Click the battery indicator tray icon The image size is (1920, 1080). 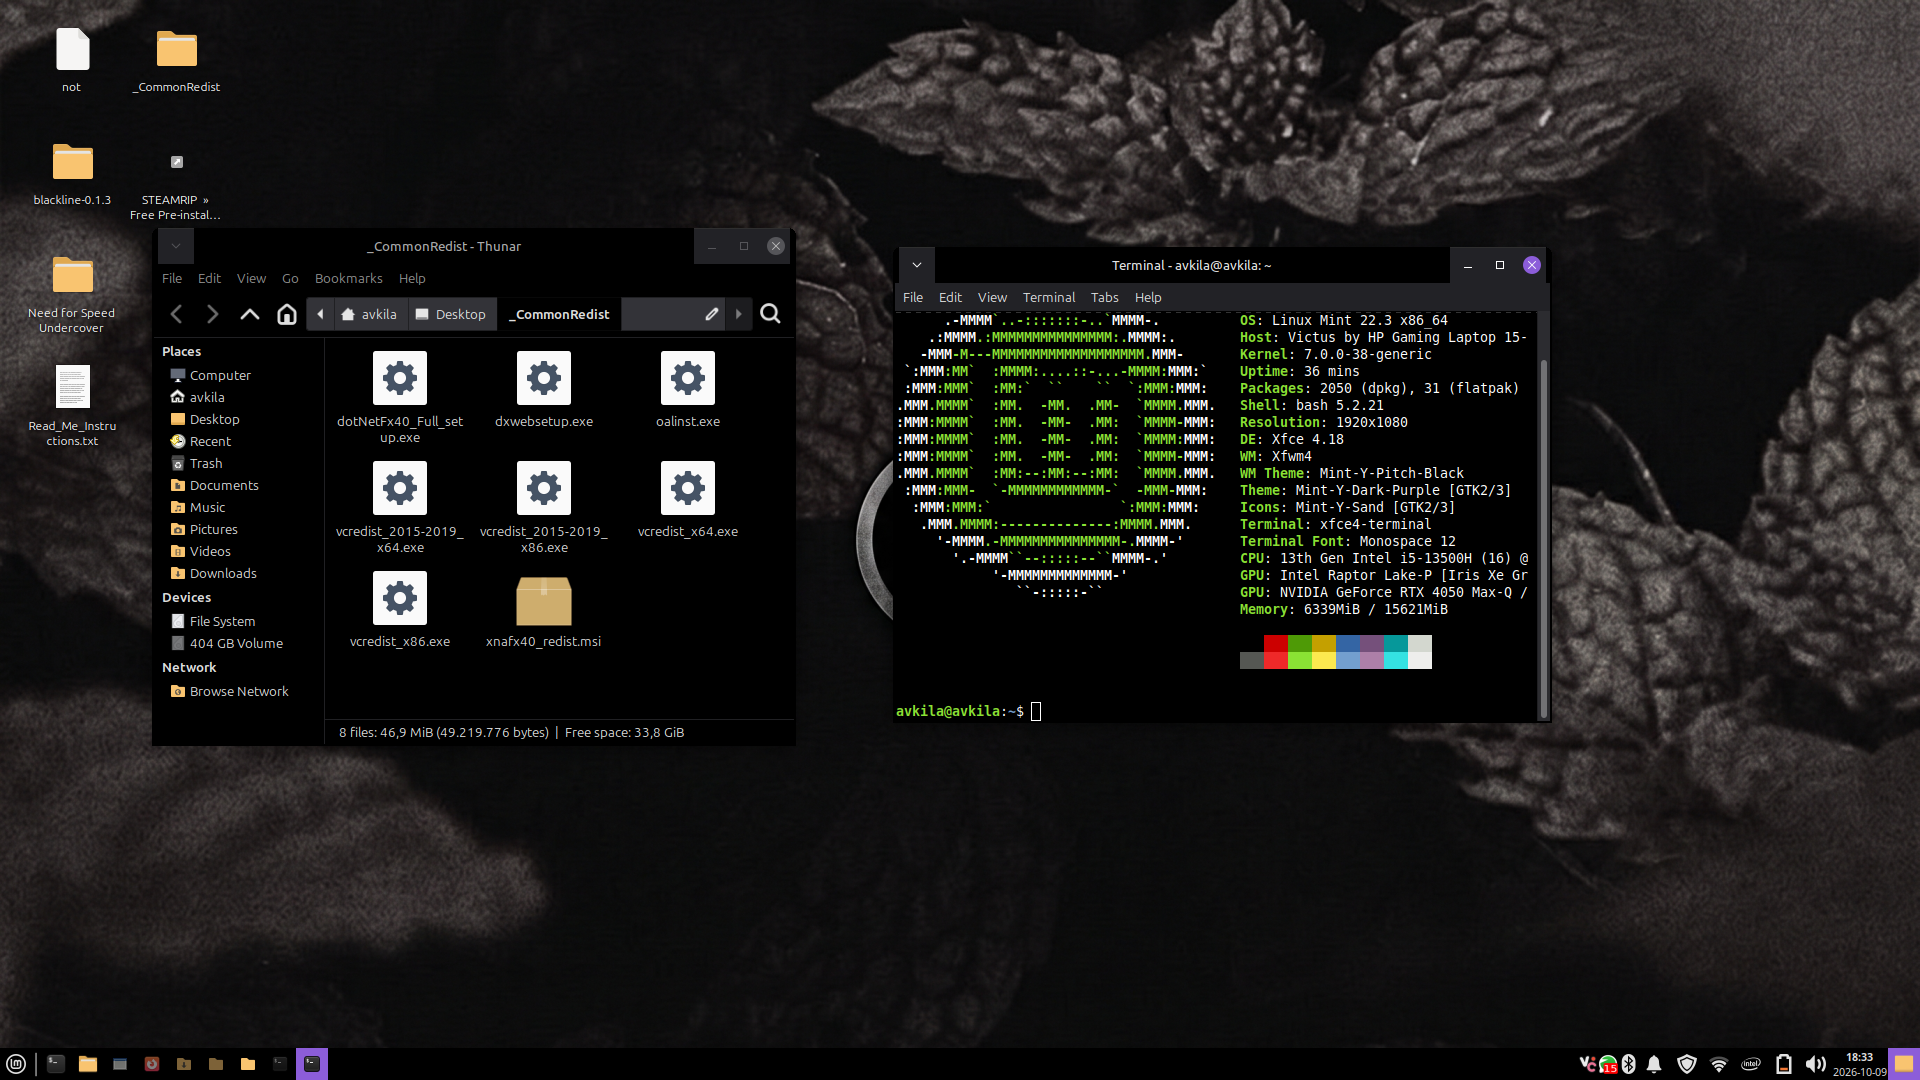[x=1783, y=1064]
